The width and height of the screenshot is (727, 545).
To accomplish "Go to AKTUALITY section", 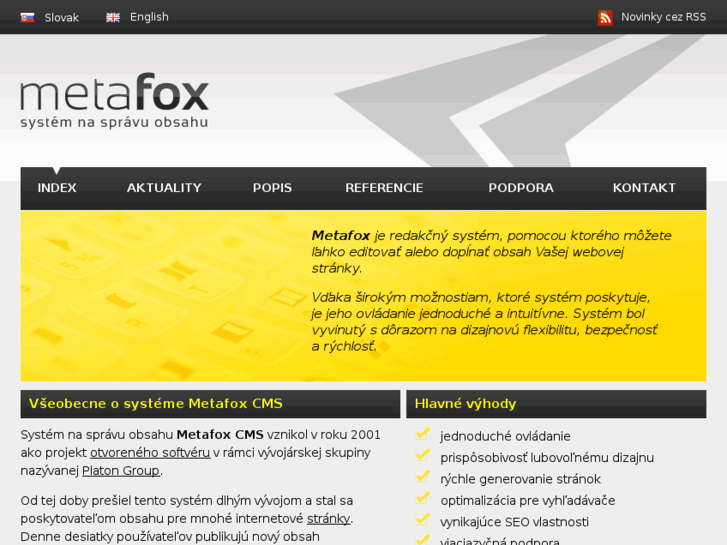I will click(164, 188).
